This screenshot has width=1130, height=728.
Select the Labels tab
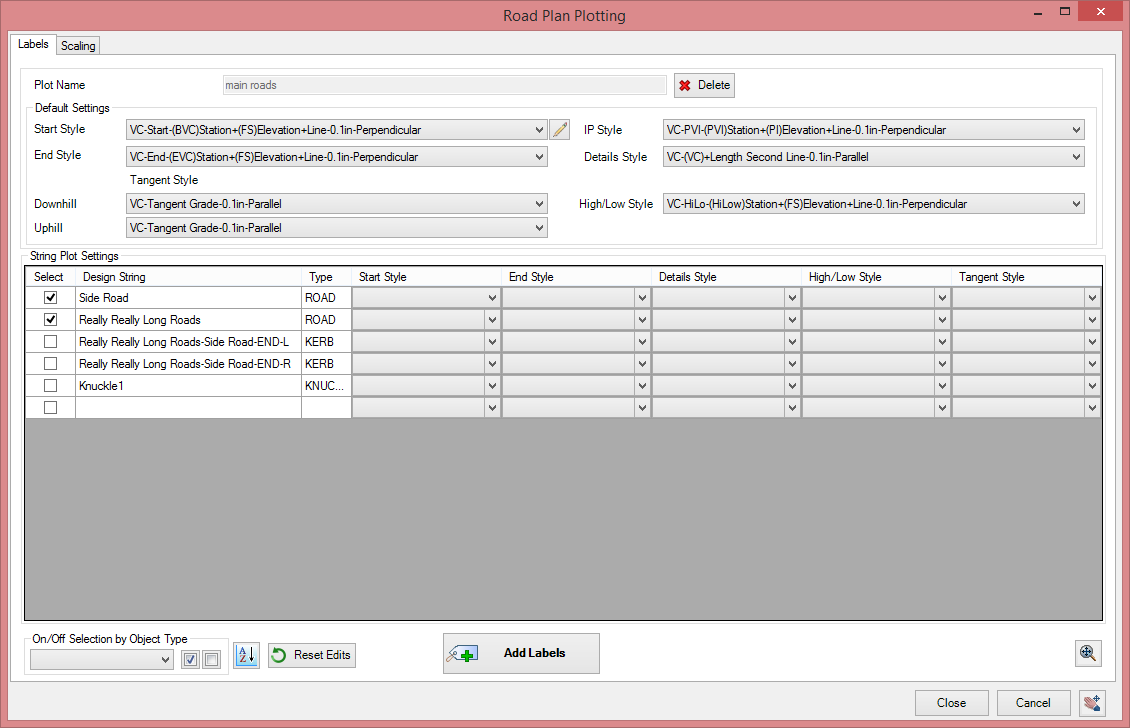point(33,44)
